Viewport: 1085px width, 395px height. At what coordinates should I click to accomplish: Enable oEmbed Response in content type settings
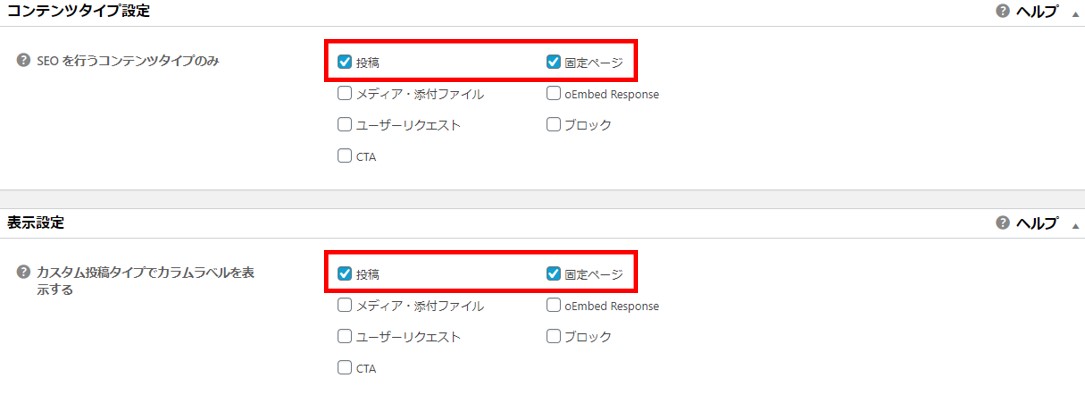tap(553, 93)
